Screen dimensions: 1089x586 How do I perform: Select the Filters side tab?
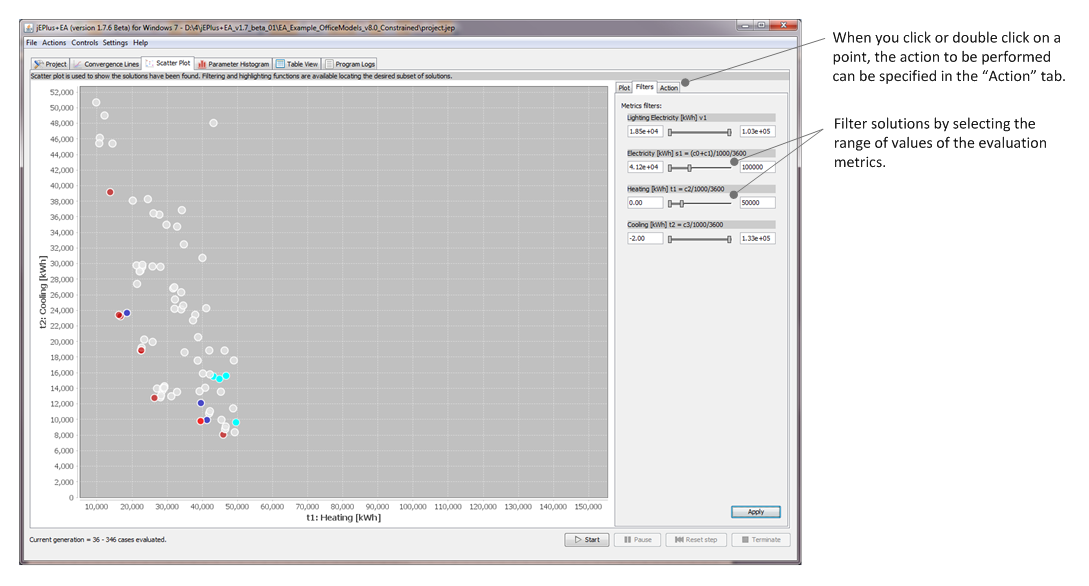click(645, 87)
